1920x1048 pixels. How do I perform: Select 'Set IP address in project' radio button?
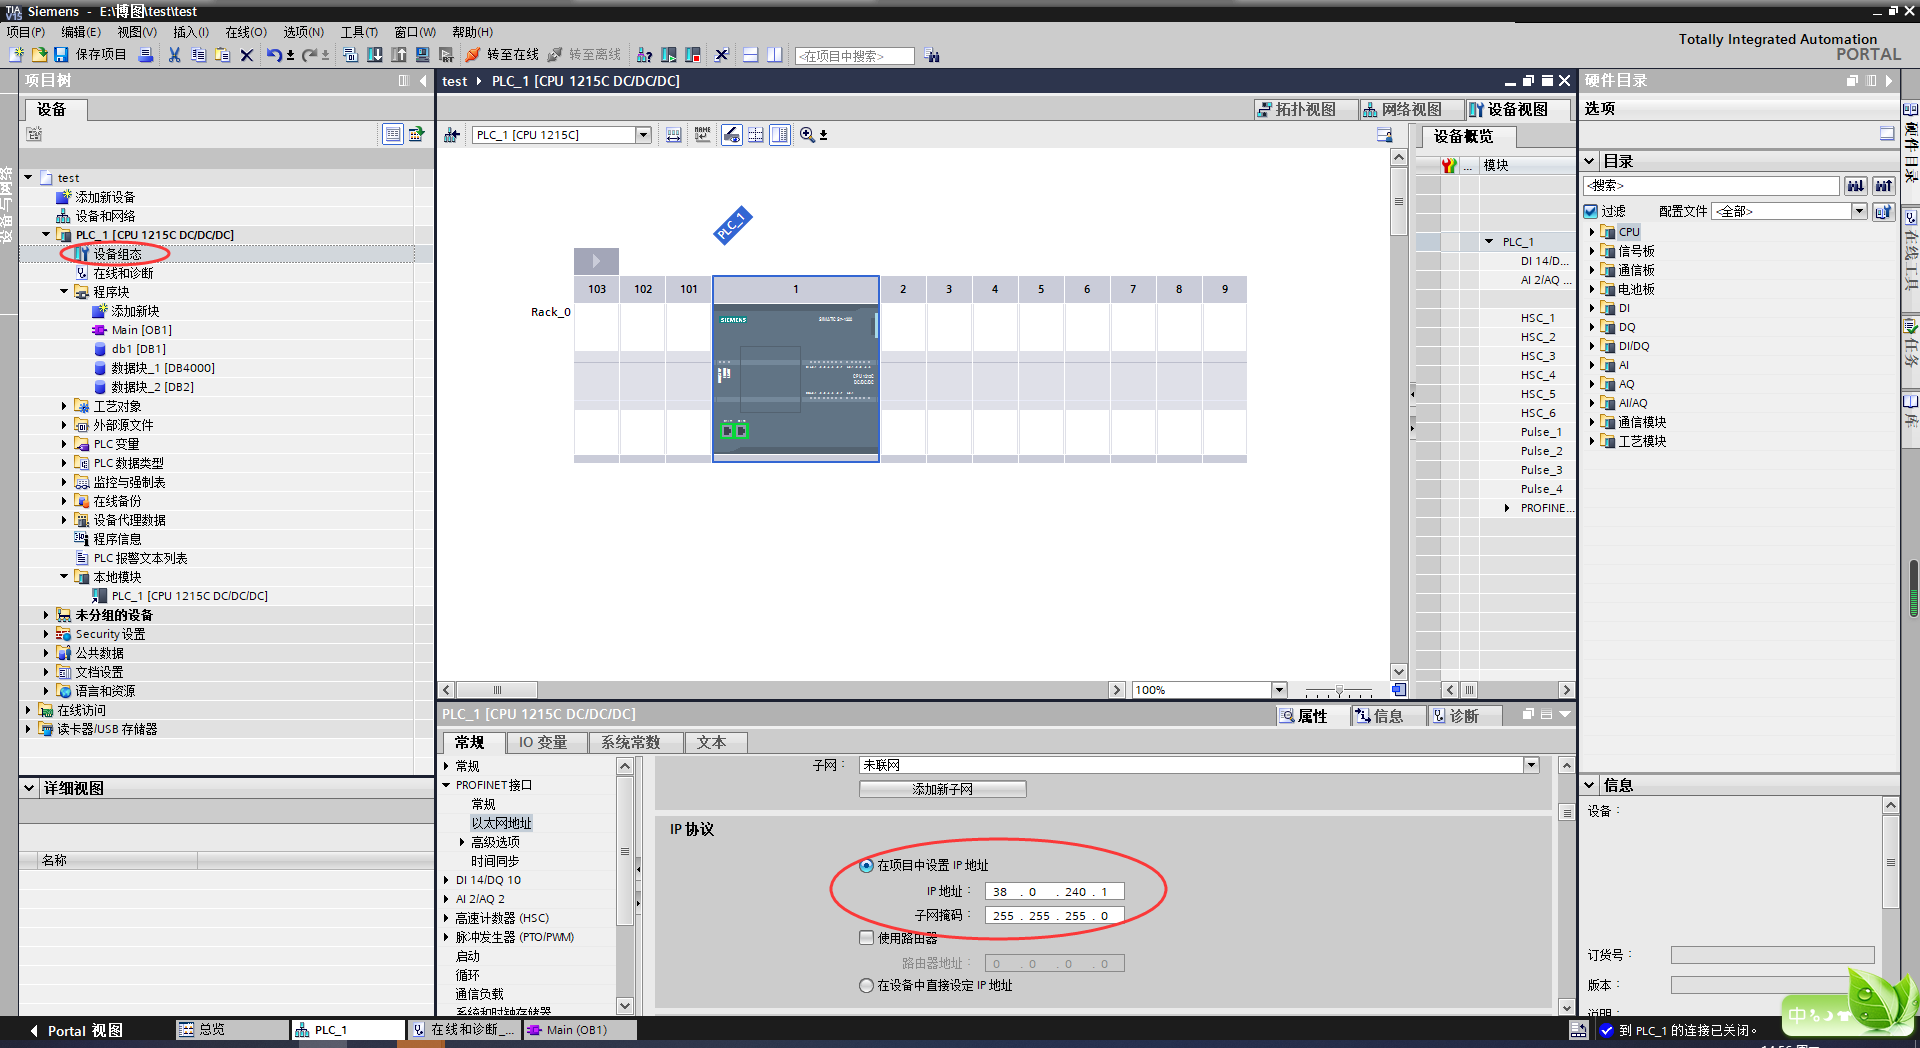pyautogui.click(x=866, y=866)
